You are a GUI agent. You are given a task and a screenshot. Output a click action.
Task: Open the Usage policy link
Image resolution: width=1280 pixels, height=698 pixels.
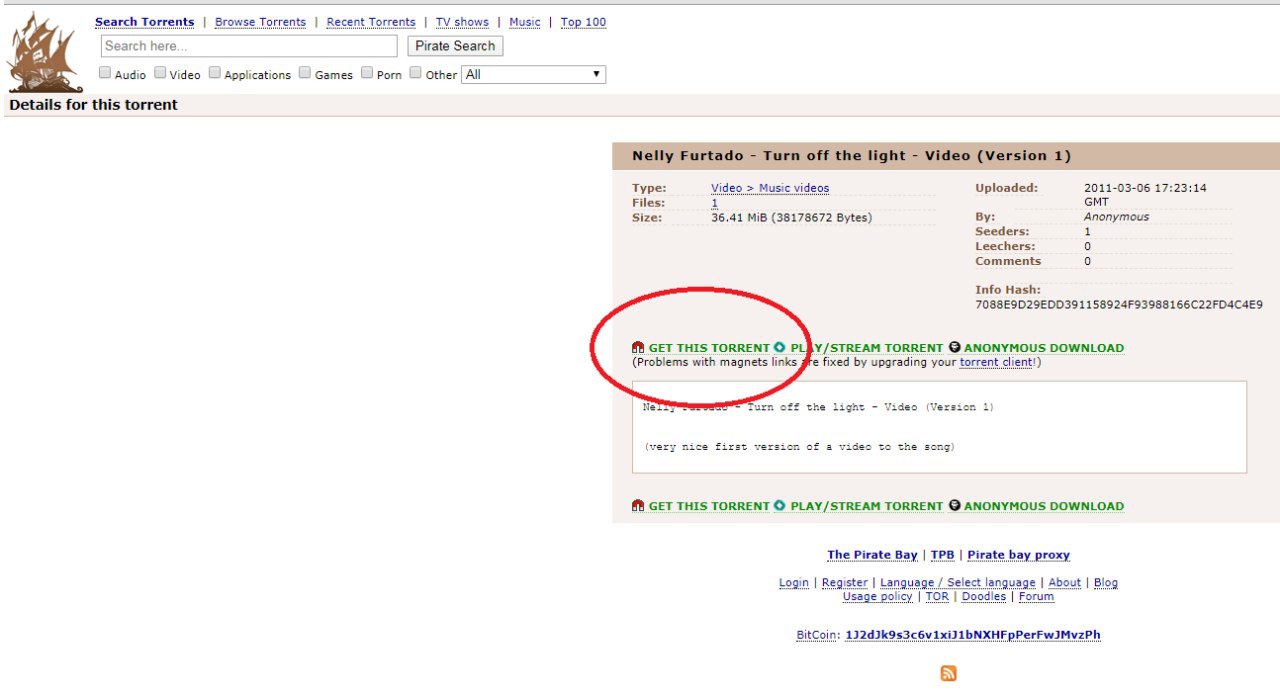click(878, 597)
